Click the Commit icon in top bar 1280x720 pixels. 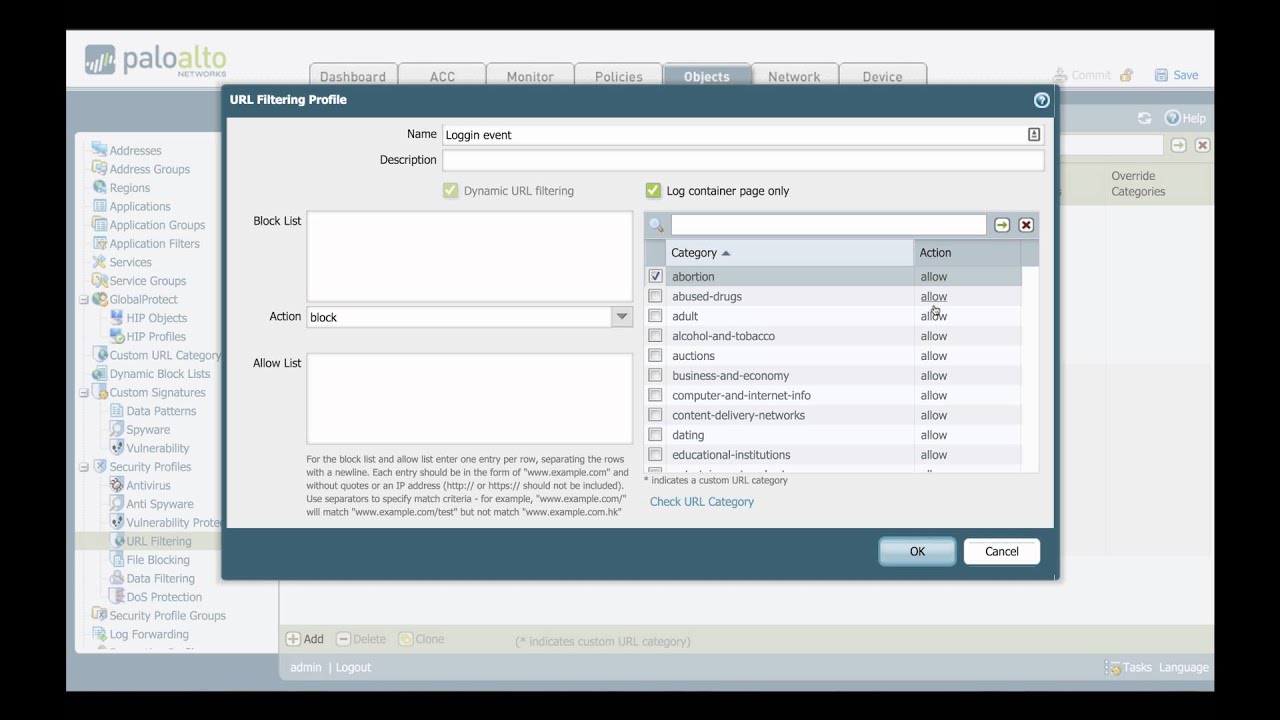(x=1060, y=75)
